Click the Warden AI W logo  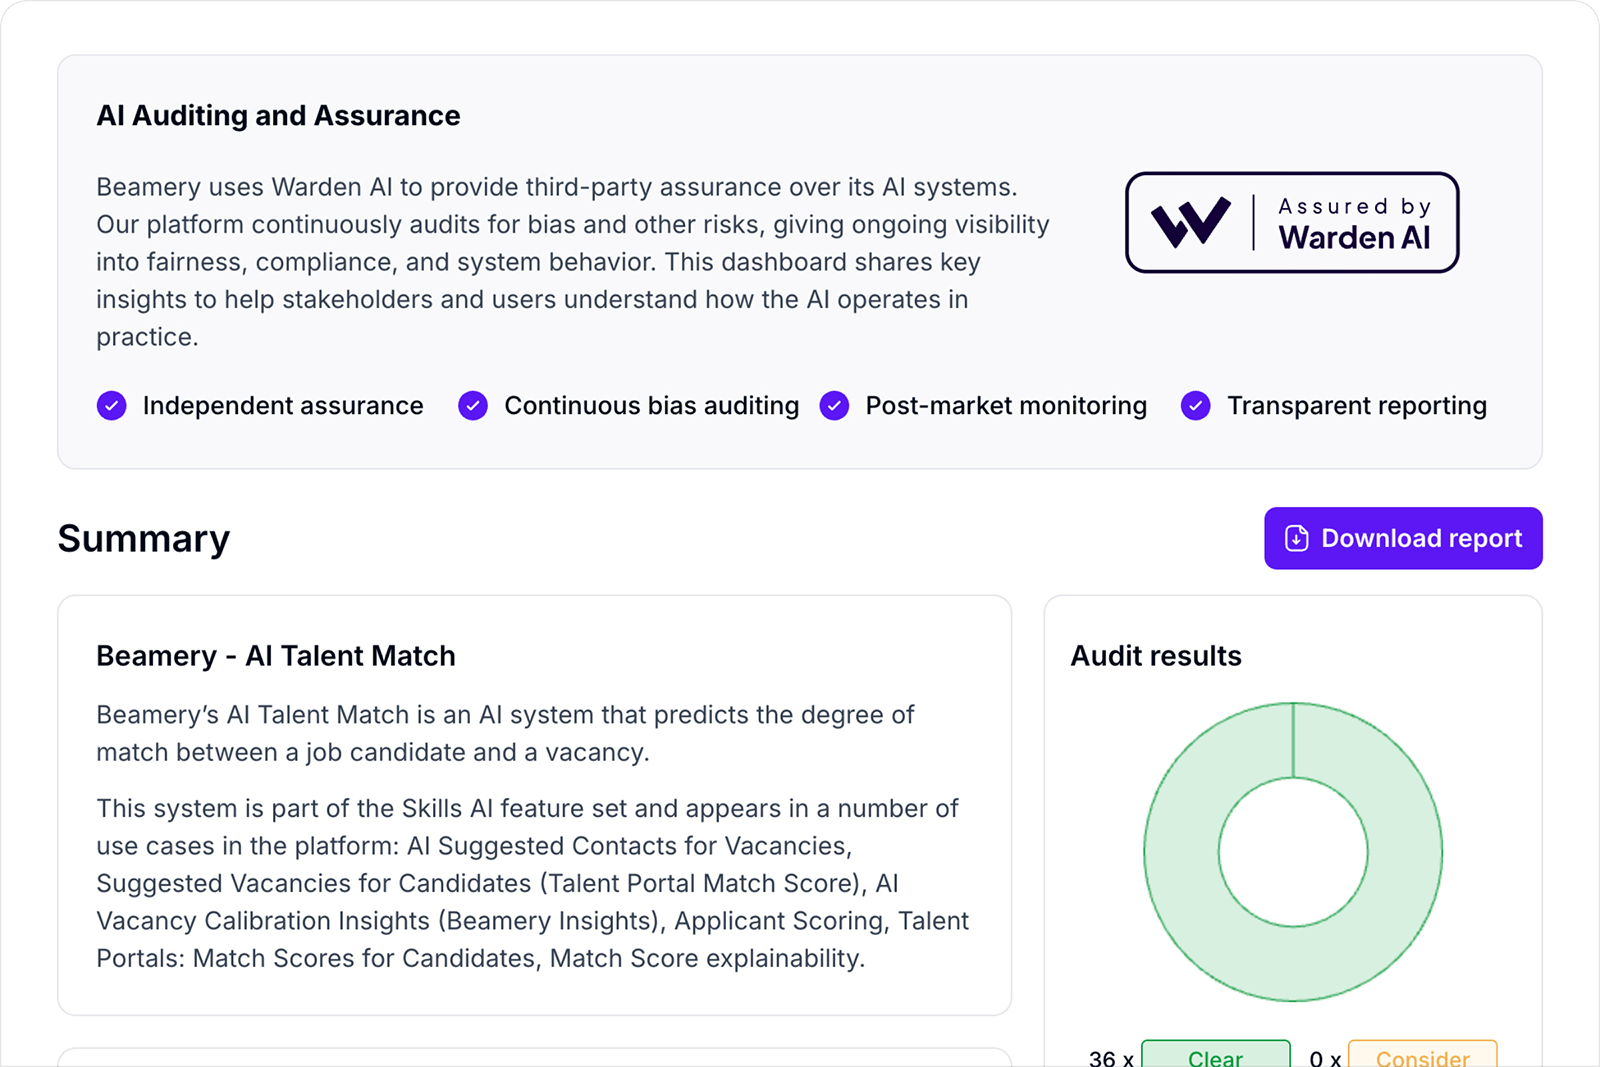point(1190,222)
